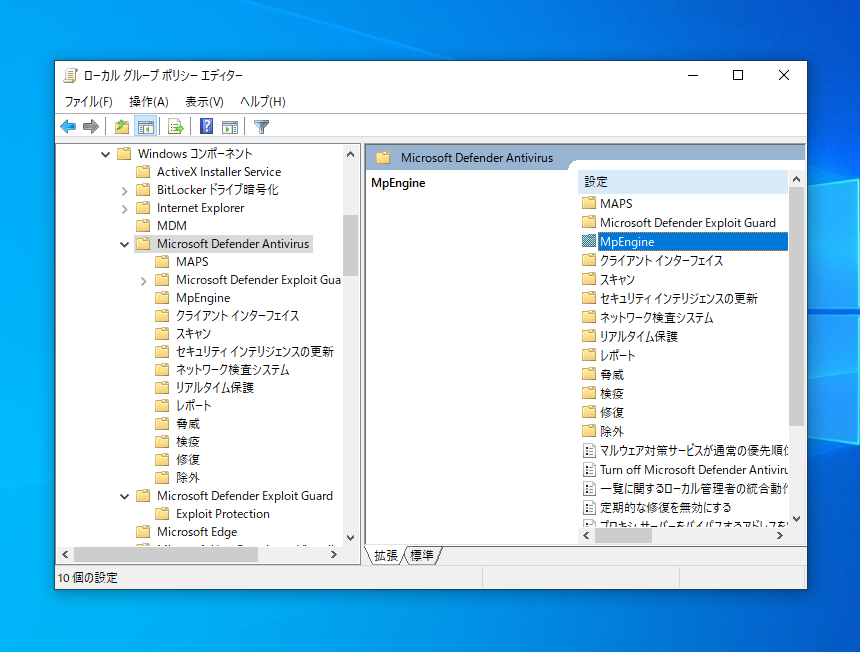This screenshot has height=652, width=860.
Task: Click the Back arrow toolbar icon
Action: coord(68,126)
